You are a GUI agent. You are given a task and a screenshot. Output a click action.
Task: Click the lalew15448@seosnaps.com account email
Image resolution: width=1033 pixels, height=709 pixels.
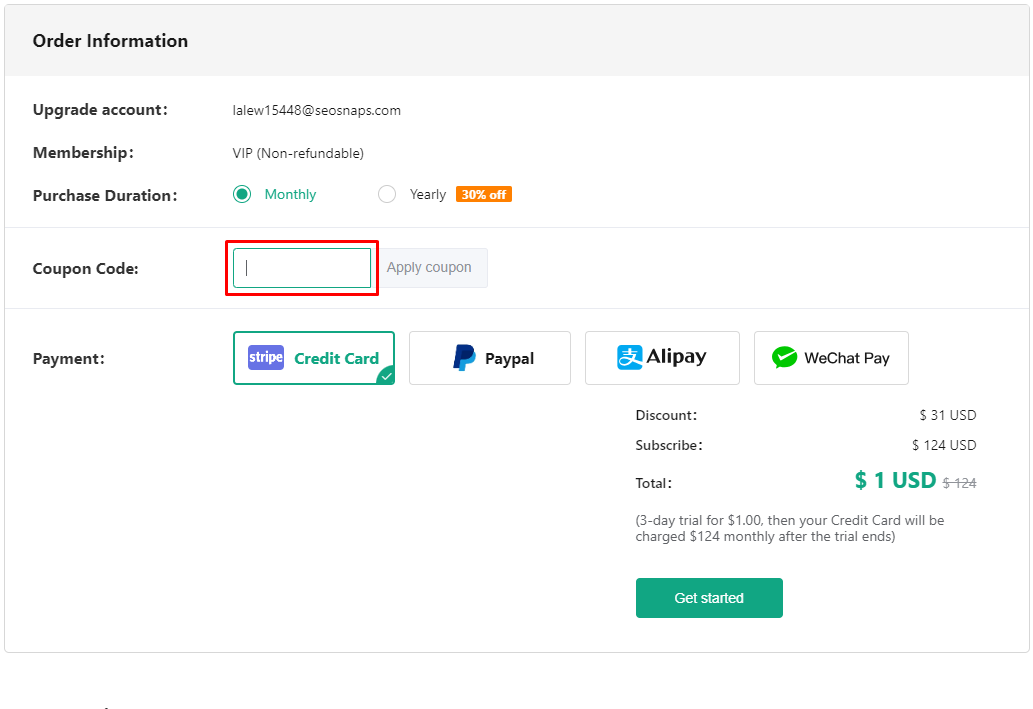click(316, 110)
